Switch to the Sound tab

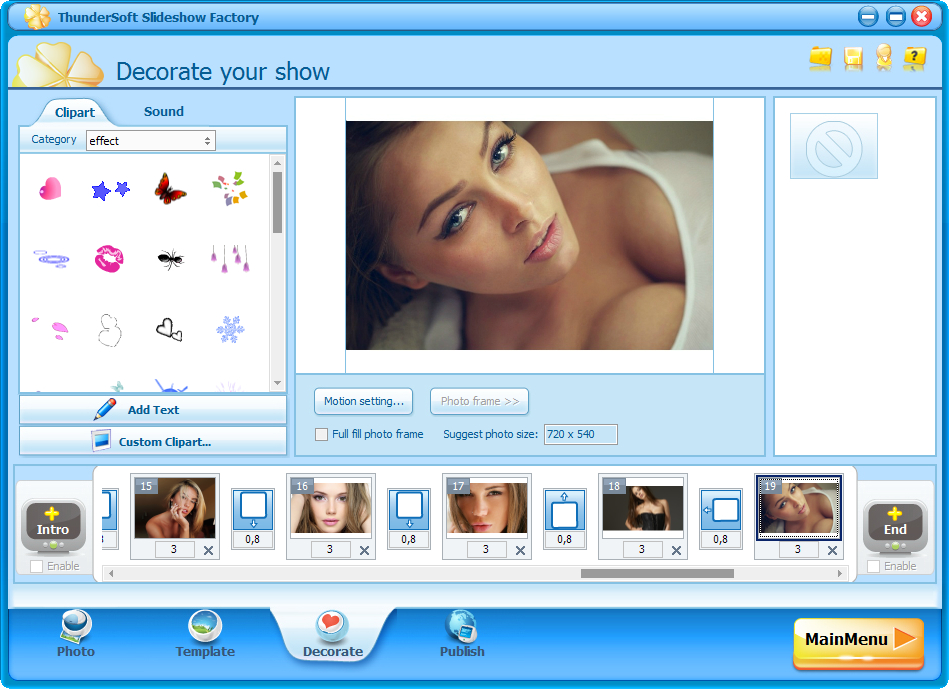click(163, 112)
